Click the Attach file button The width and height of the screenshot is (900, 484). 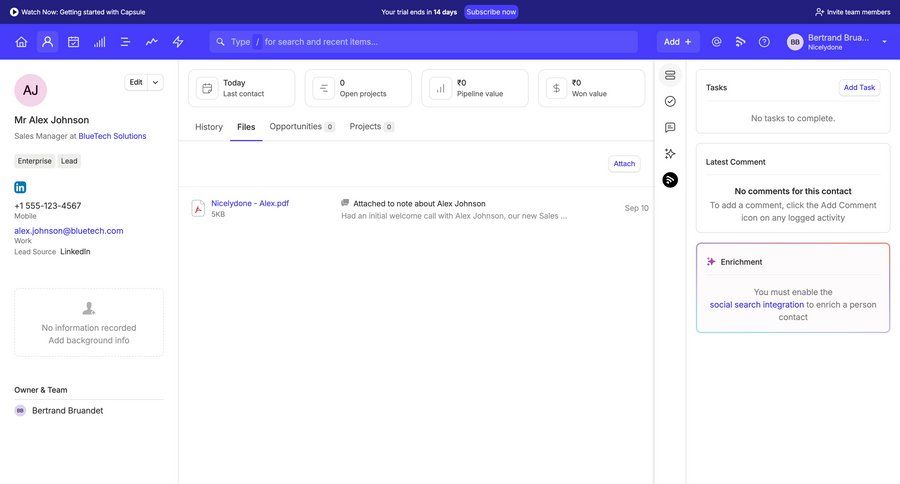coord(624,164)
